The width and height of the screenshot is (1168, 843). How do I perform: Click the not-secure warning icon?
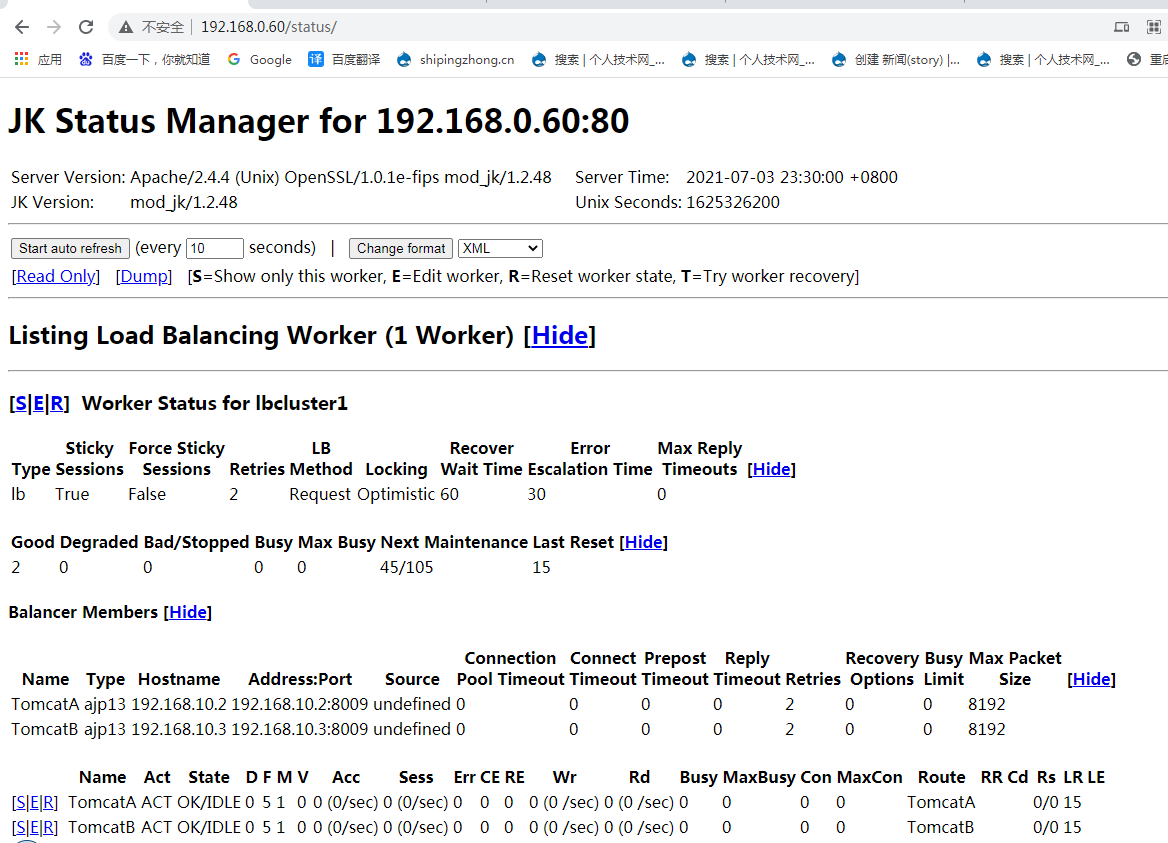click(126, 27)
